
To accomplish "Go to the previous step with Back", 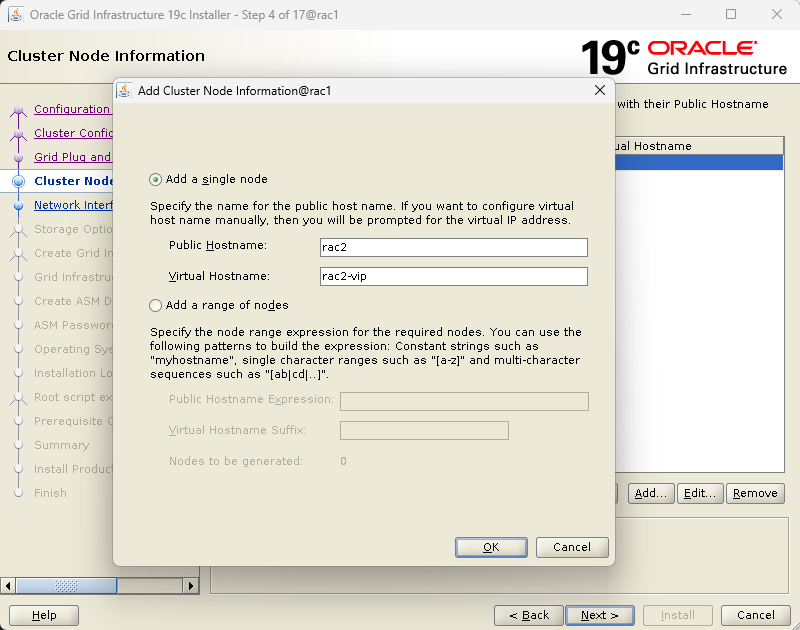I will tap(529, 615).
